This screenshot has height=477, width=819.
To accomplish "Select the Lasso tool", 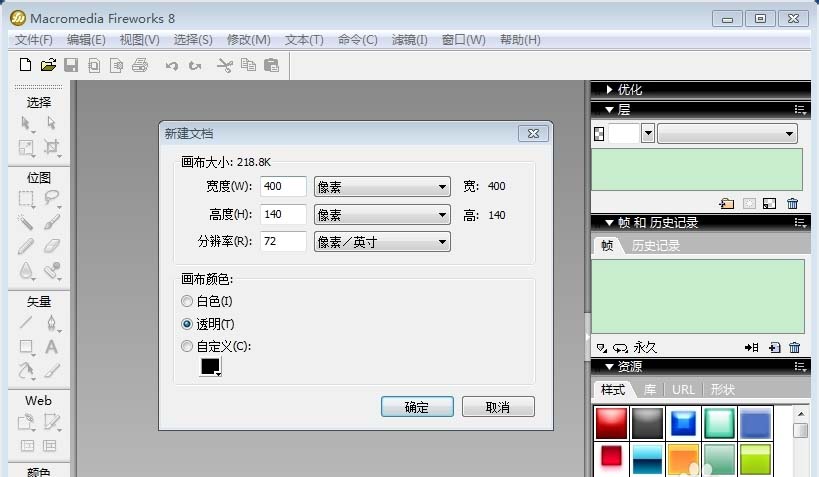I will pos(52,198).
